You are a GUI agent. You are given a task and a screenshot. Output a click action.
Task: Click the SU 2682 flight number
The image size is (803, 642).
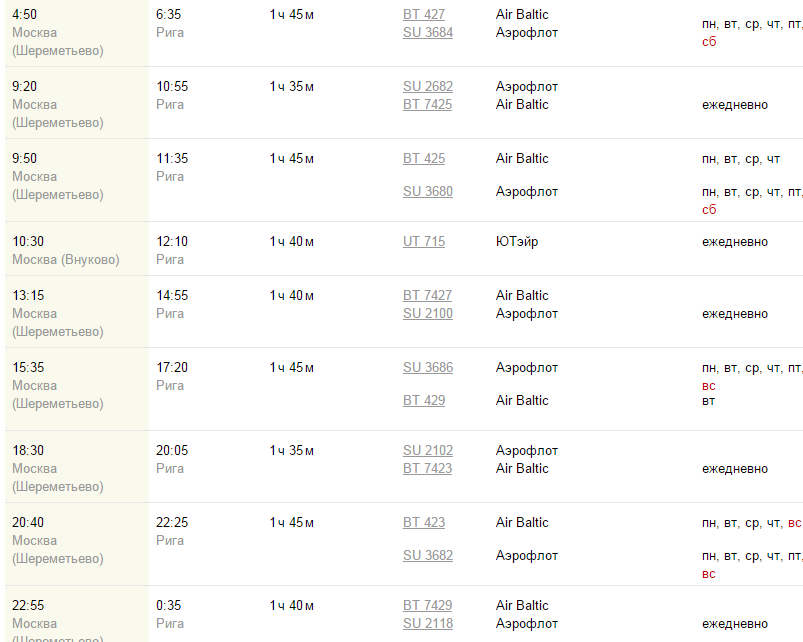428,87
